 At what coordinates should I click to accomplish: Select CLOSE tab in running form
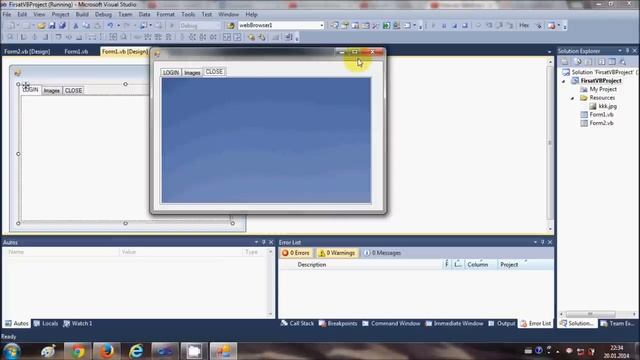pyautogui.click(x=214, y=72)
